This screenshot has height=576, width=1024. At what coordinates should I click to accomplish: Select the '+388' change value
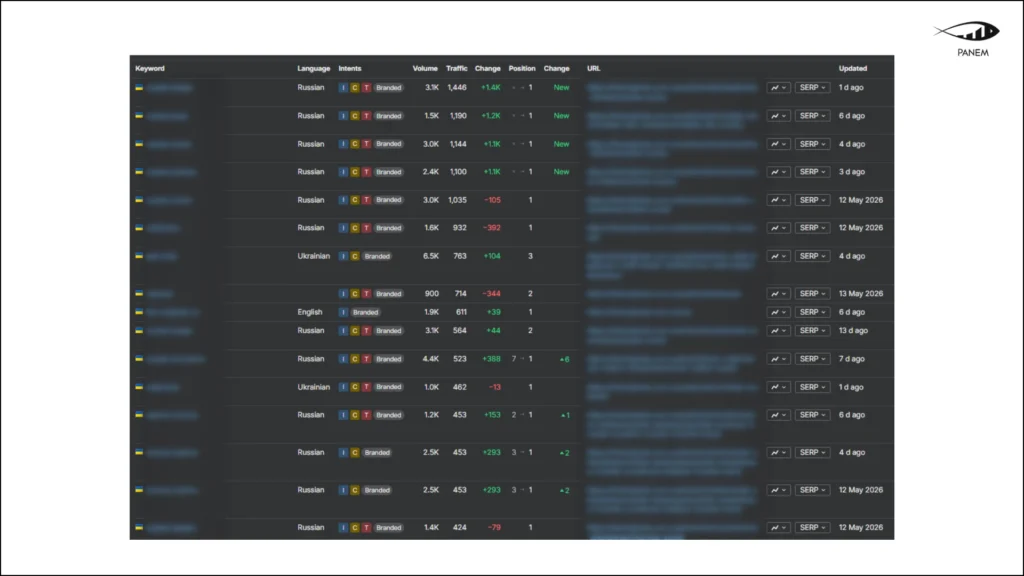click(x=491, y=359)
